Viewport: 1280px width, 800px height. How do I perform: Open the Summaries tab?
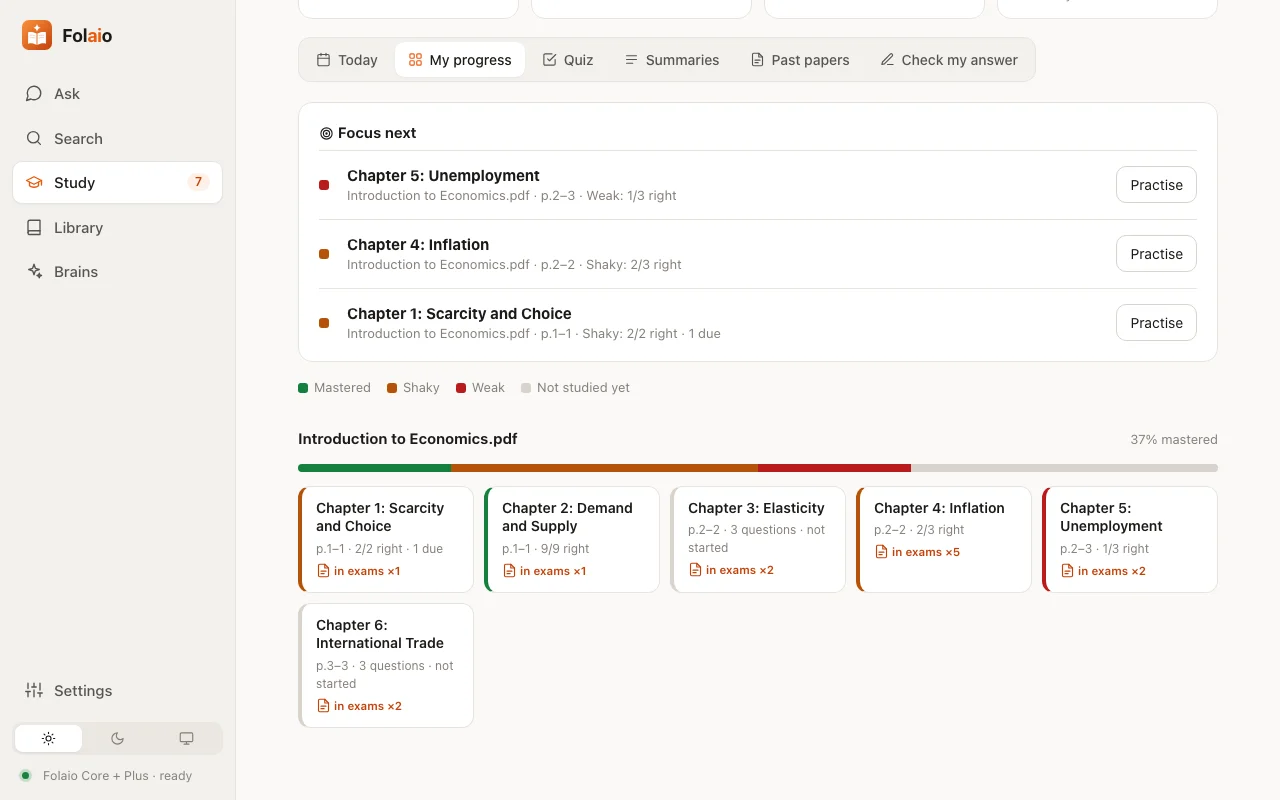point(671,60)
